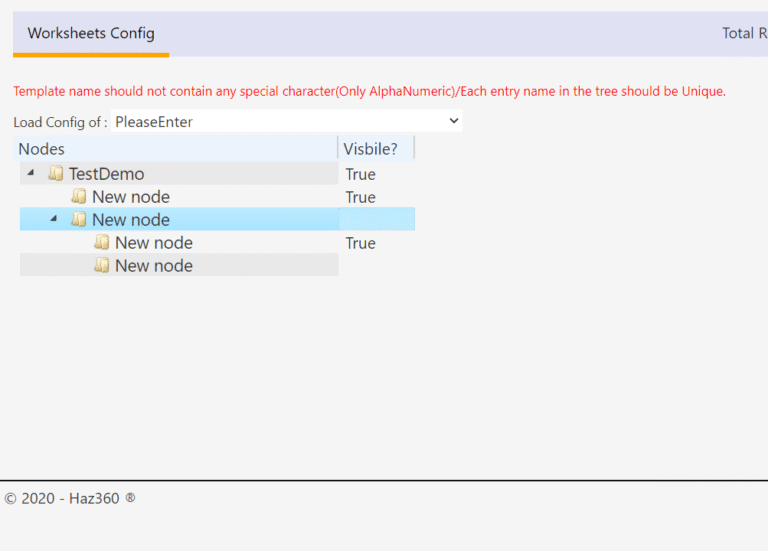Collapse the highlighted New node's children
The height and width of the screenshot is (551, 768).
54,220
